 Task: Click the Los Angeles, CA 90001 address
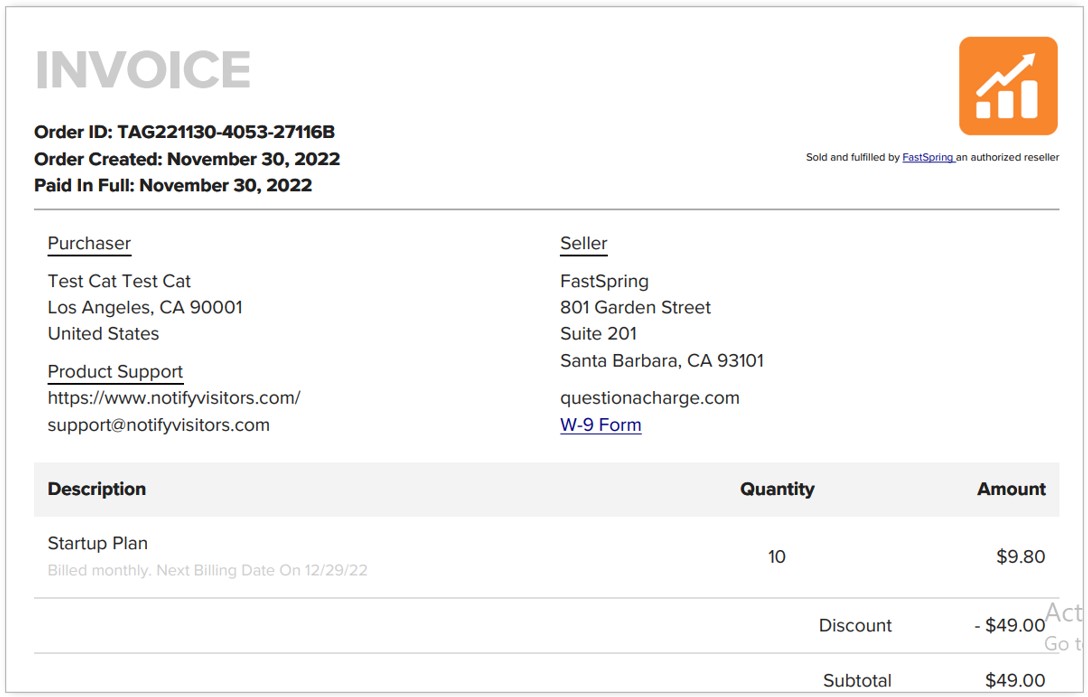point(145,308)
